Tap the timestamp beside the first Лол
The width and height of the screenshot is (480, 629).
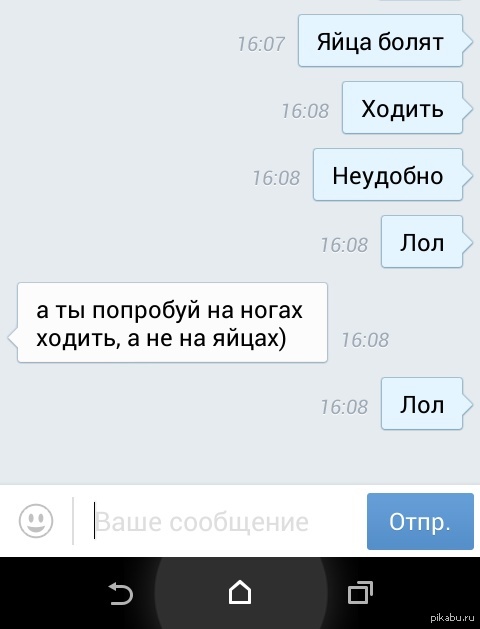[344, 245]
